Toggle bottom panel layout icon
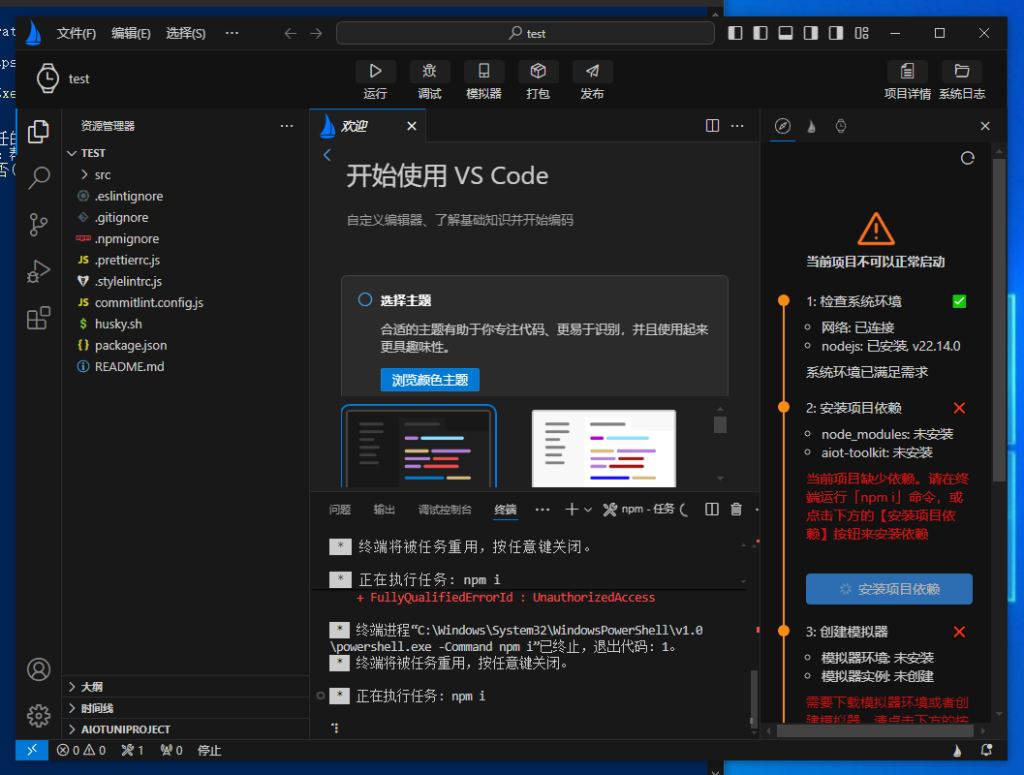1024x775 pixels. [x=786, y=33]
